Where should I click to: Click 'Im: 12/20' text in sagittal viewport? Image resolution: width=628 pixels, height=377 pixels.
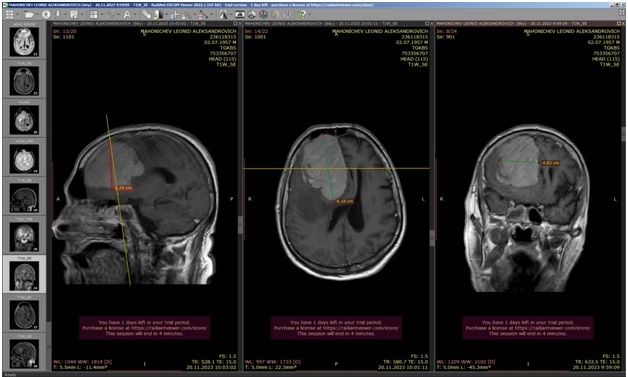pyautogui.click(x=64, y=31)
